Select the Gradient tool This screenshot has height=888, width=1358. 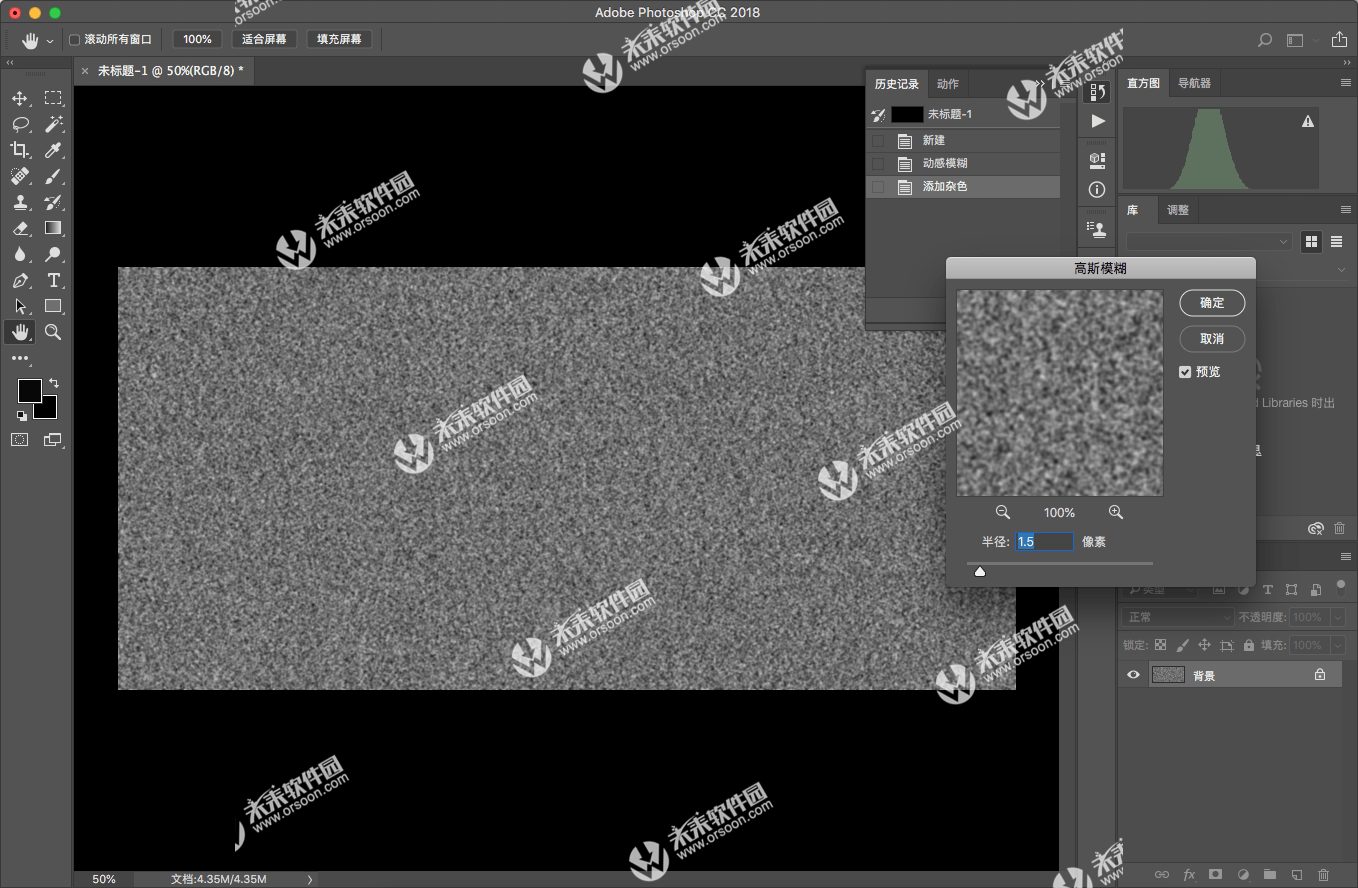[x=53, y=228]
